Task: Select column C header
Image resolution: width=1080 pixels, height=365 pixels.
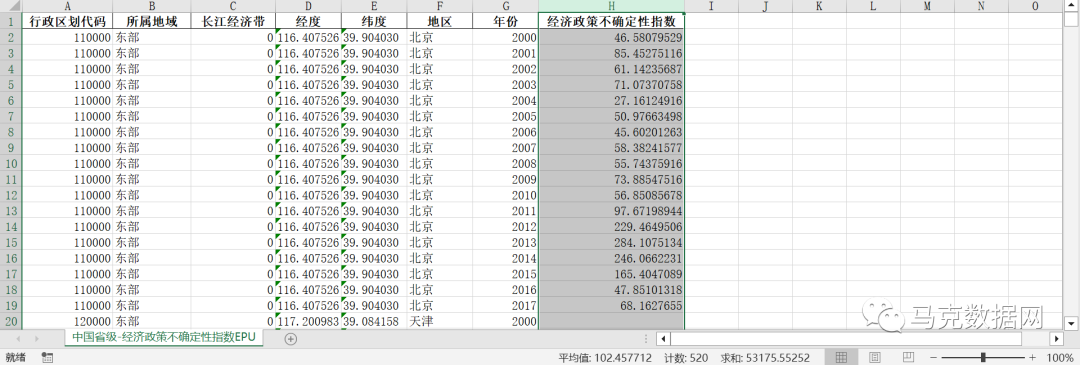Action: (233, 6)
